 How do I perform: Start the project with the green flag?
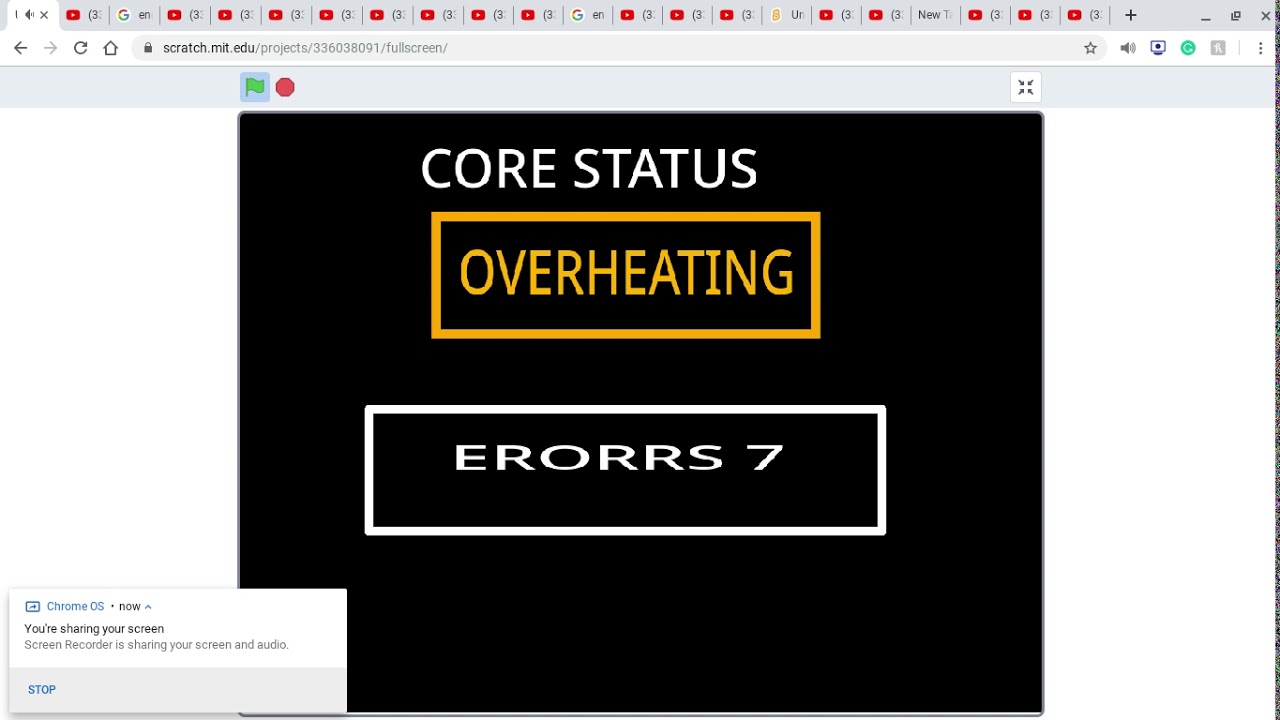pyautogui.click(x=255, y=87)
